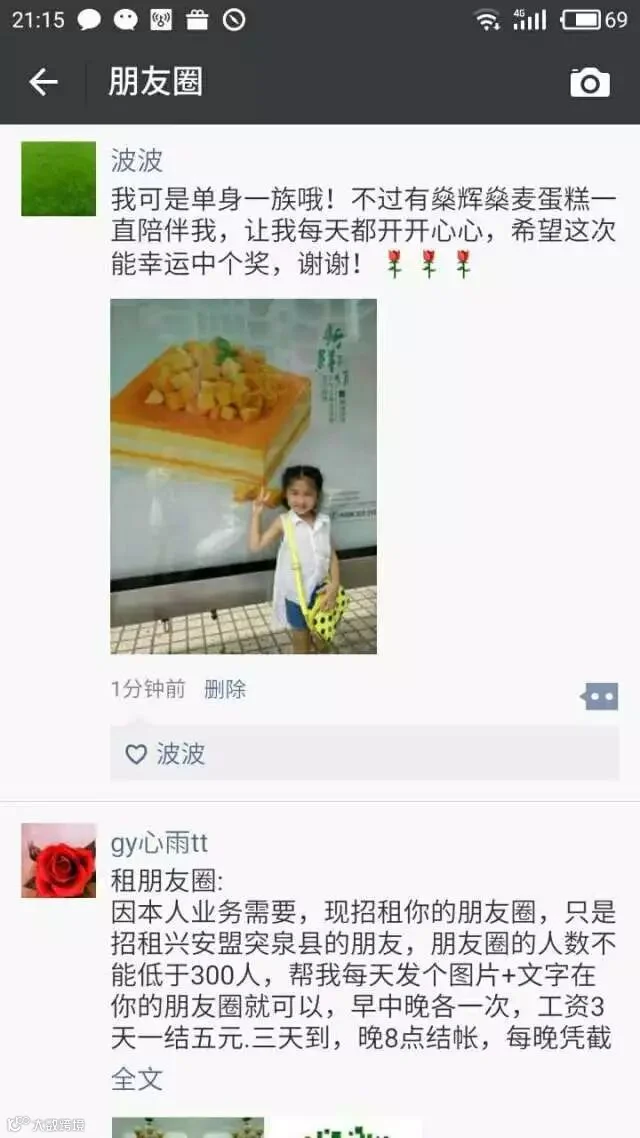Tap the WiFi status icon
640x1138 pixels.
point(487,20)
